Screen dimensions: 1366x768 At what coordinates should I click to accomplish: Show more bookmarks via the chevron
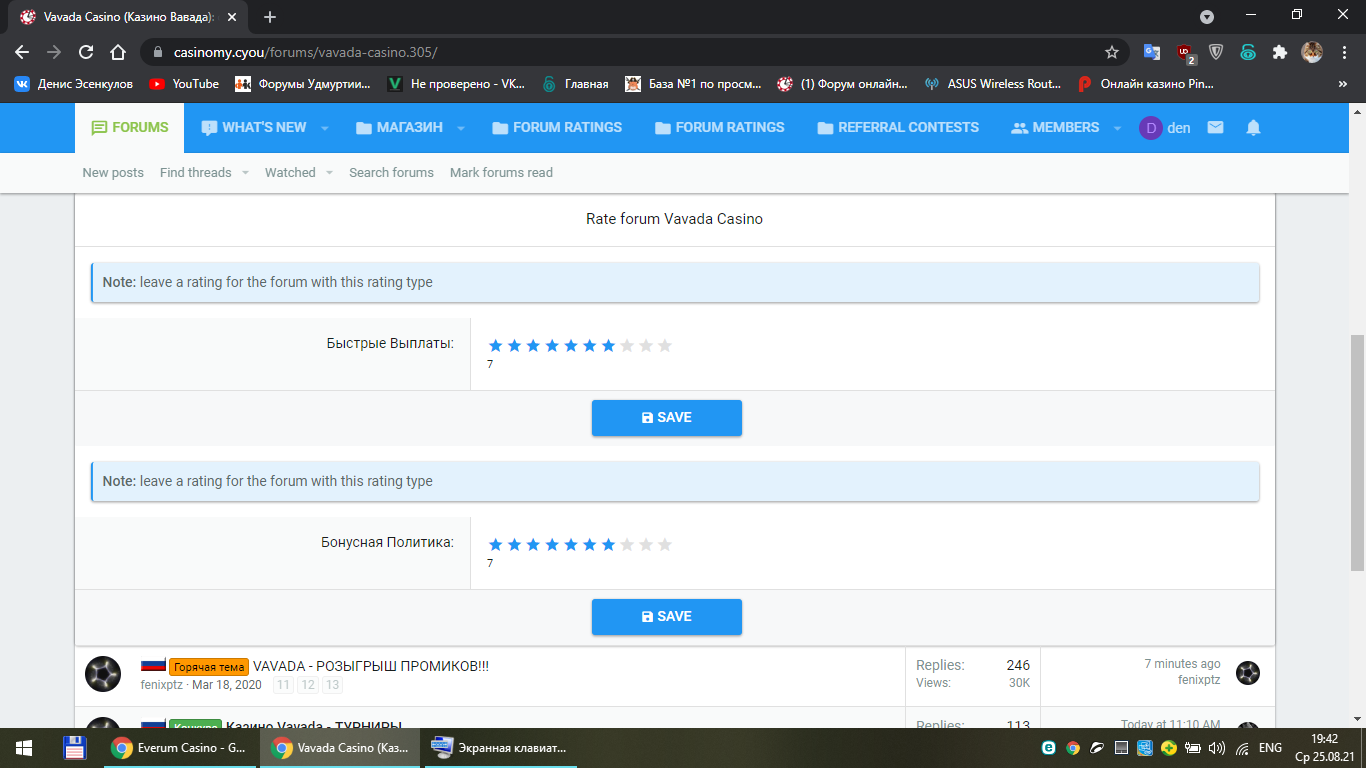(1343, 84)
